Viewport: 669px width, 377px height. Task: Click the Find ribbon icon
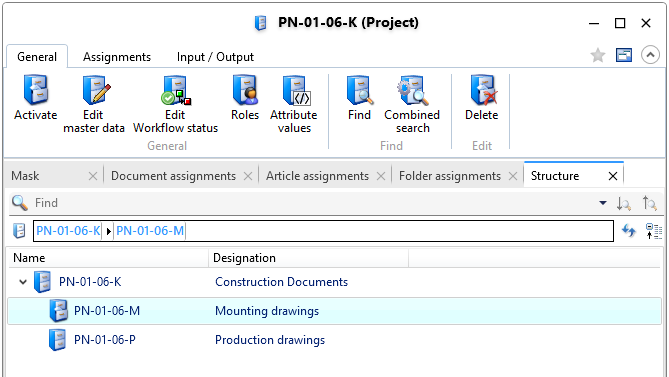tap(360, 90)
